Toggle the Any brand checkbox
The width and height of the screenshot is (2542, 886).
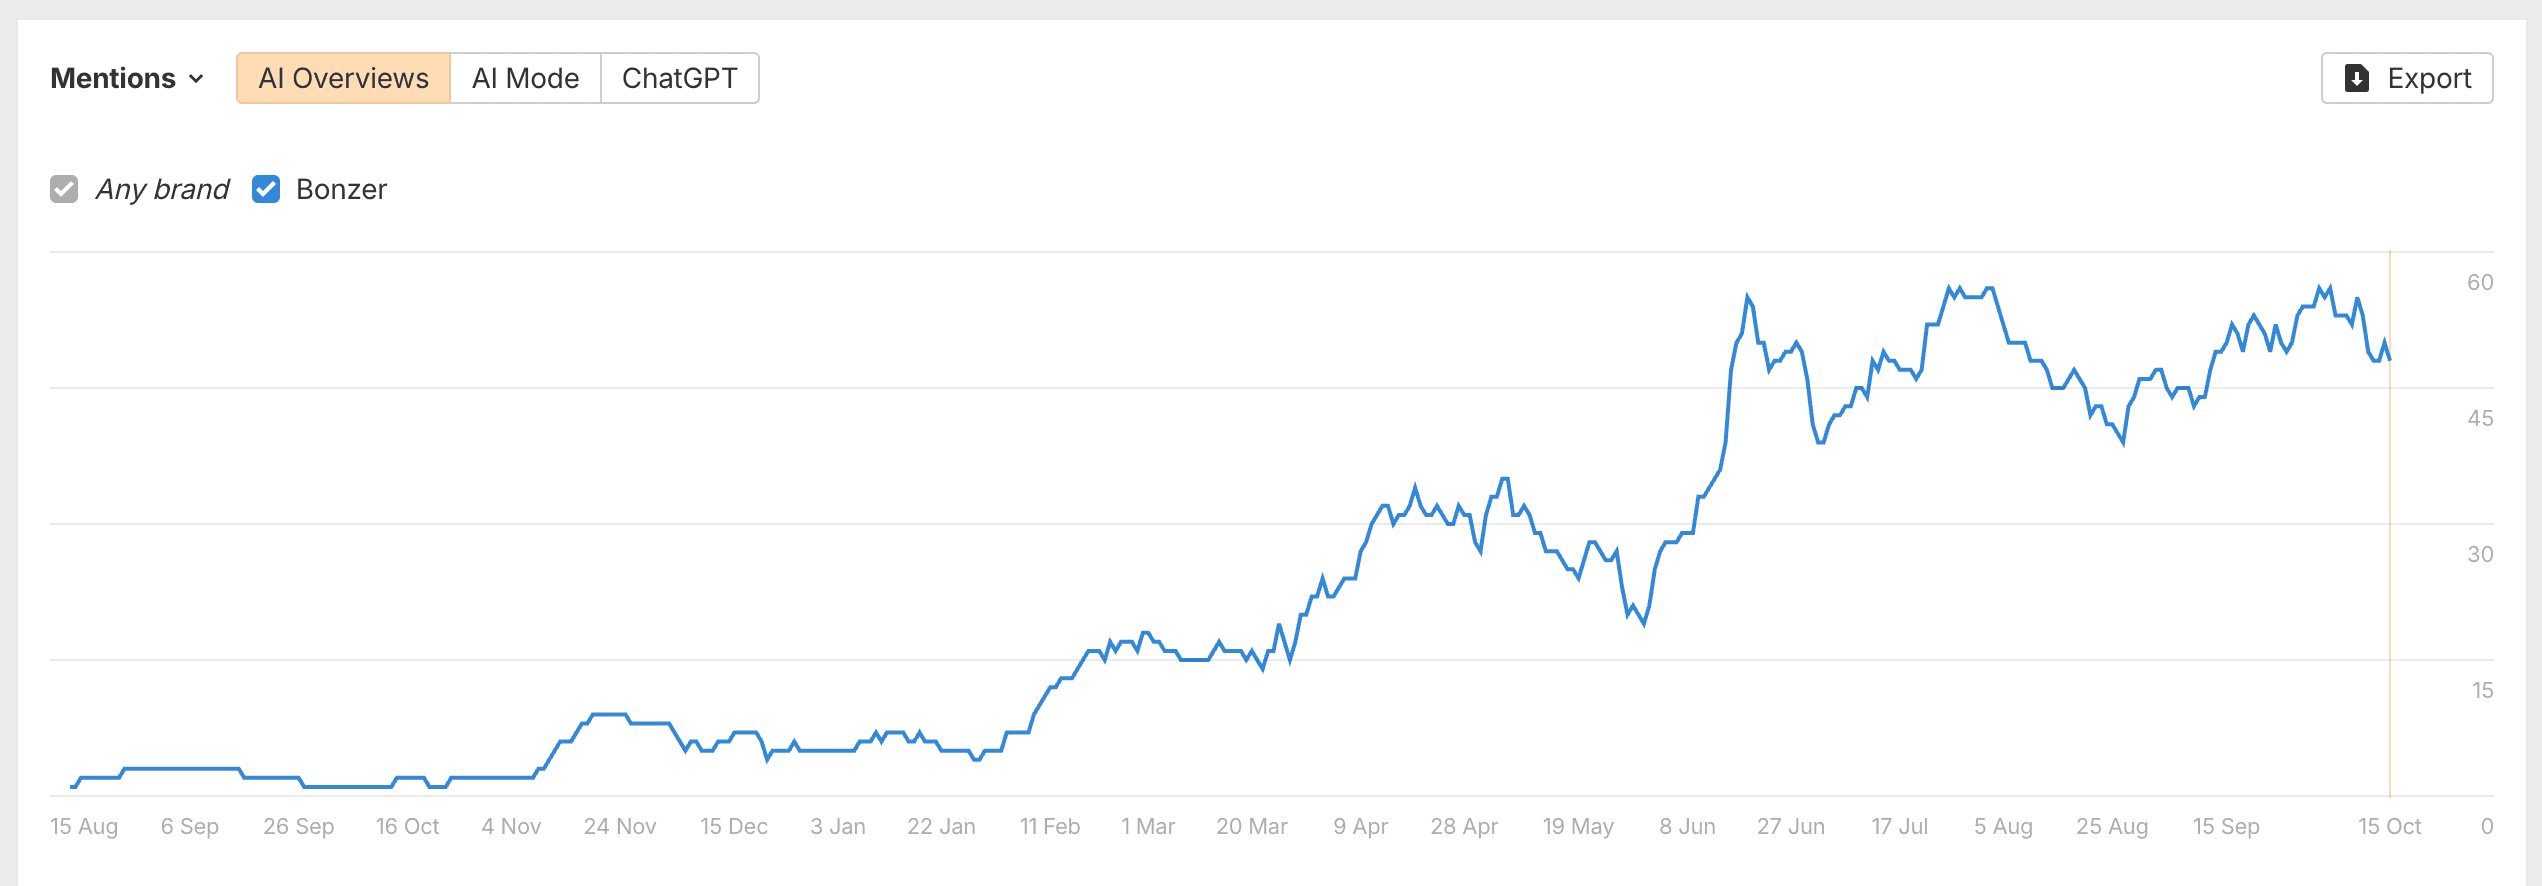64,189
